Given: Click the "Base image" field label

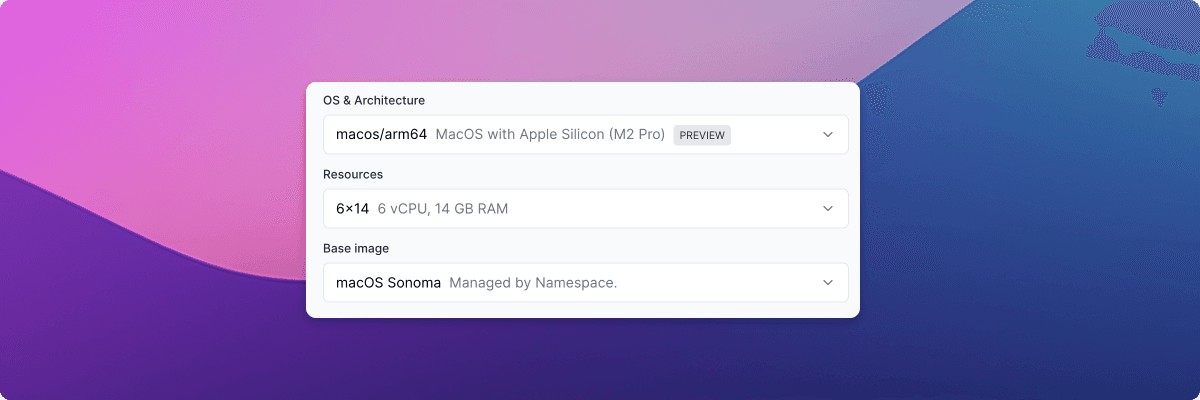Looking at the screenshot, I should point(356,248).
